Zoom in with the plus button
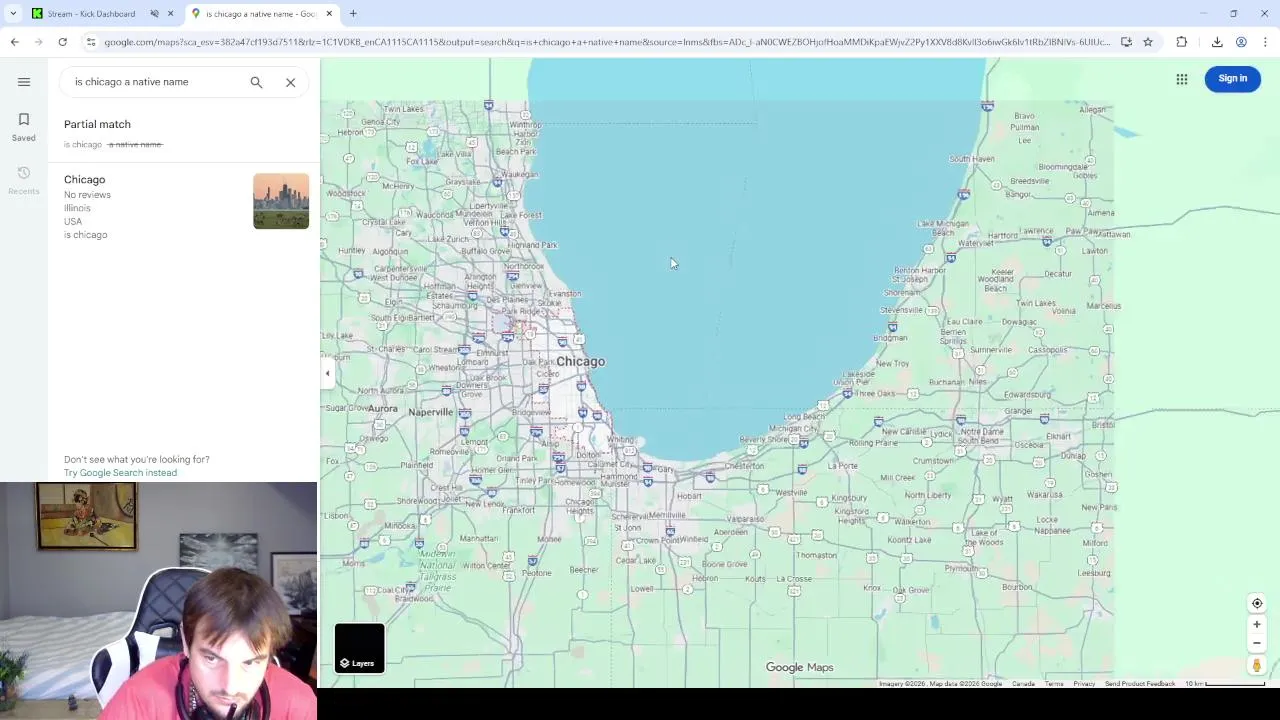 click(x=1257, y=624)
